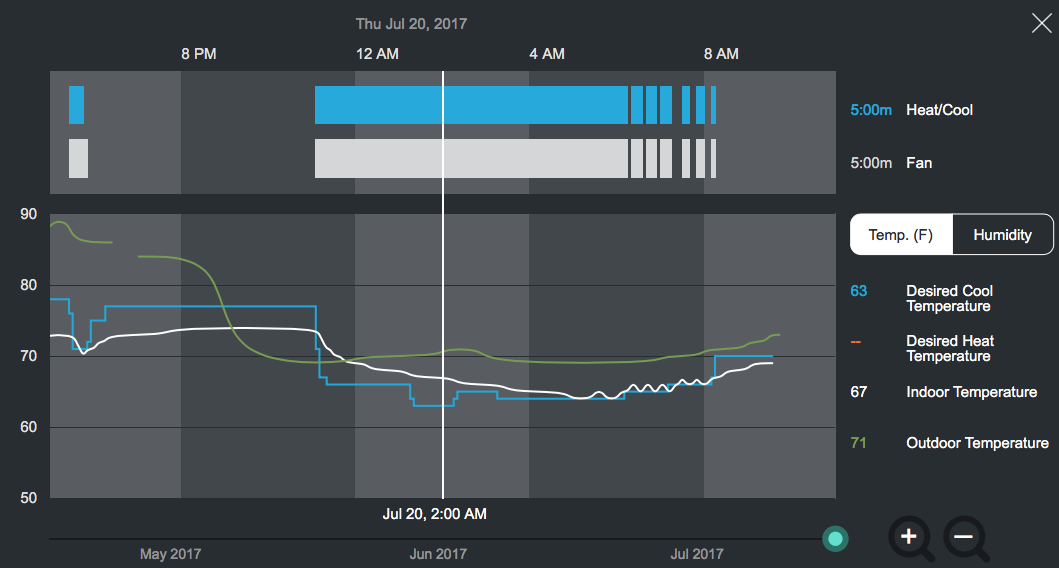1059x568 pixels.
Task: Click the long gray Fan runtime bar
Action: click(x=470, y=158)
